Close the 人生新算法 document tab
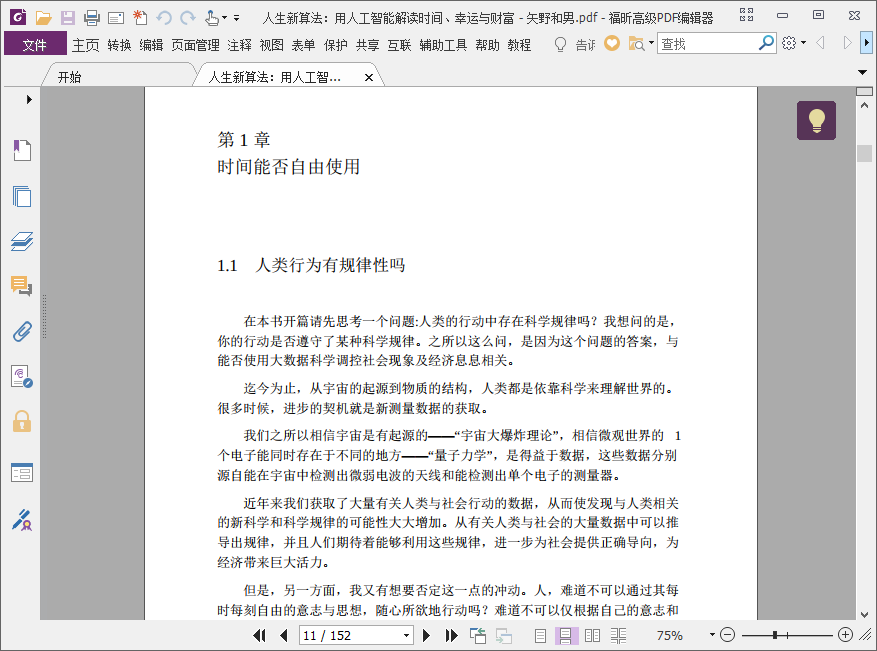Viewport: 877px width, 651px height. click(369, 78)
